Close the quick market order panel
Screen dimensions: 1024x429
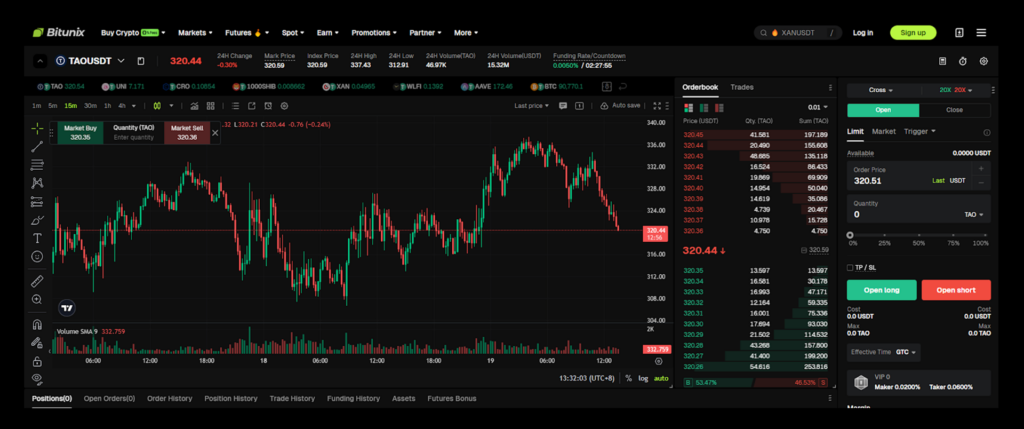216,133
